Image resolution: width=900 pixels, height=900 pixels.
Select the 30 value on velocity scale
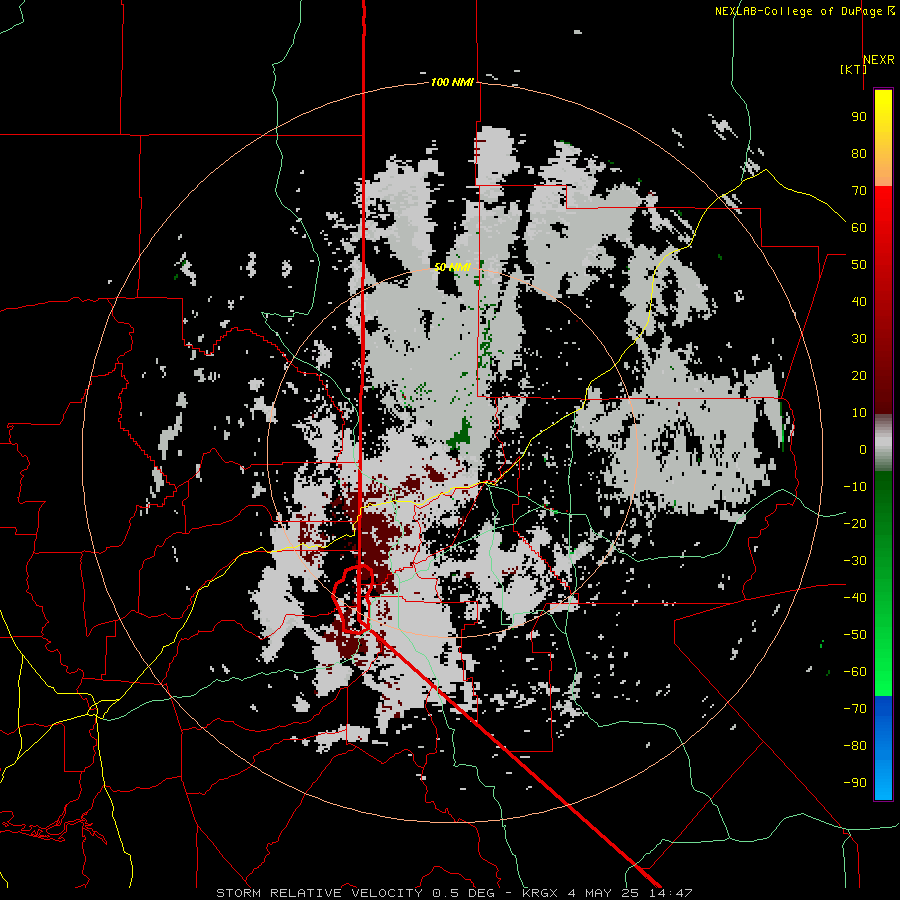tap(859, 339)
